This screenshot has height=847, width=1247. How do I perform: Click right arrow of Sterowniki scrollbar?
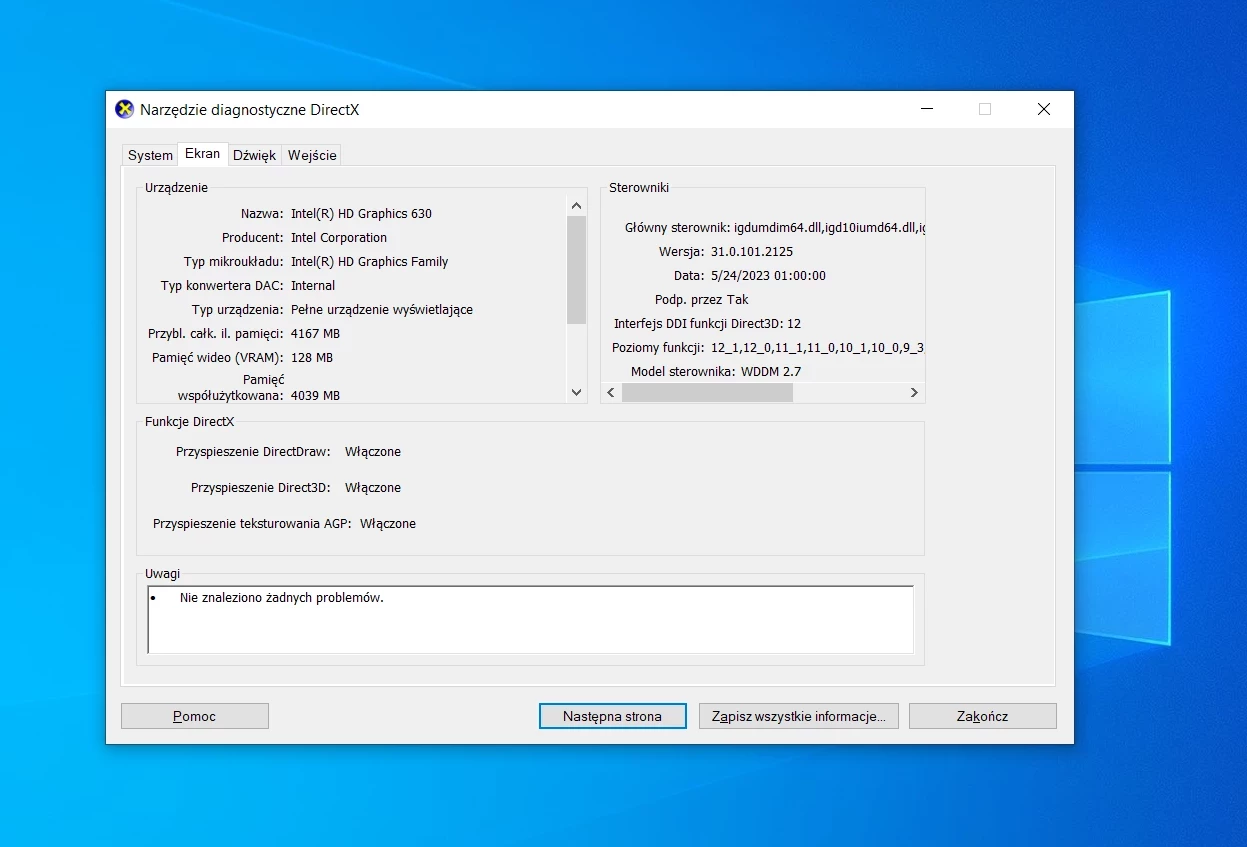tap(914, 393)
